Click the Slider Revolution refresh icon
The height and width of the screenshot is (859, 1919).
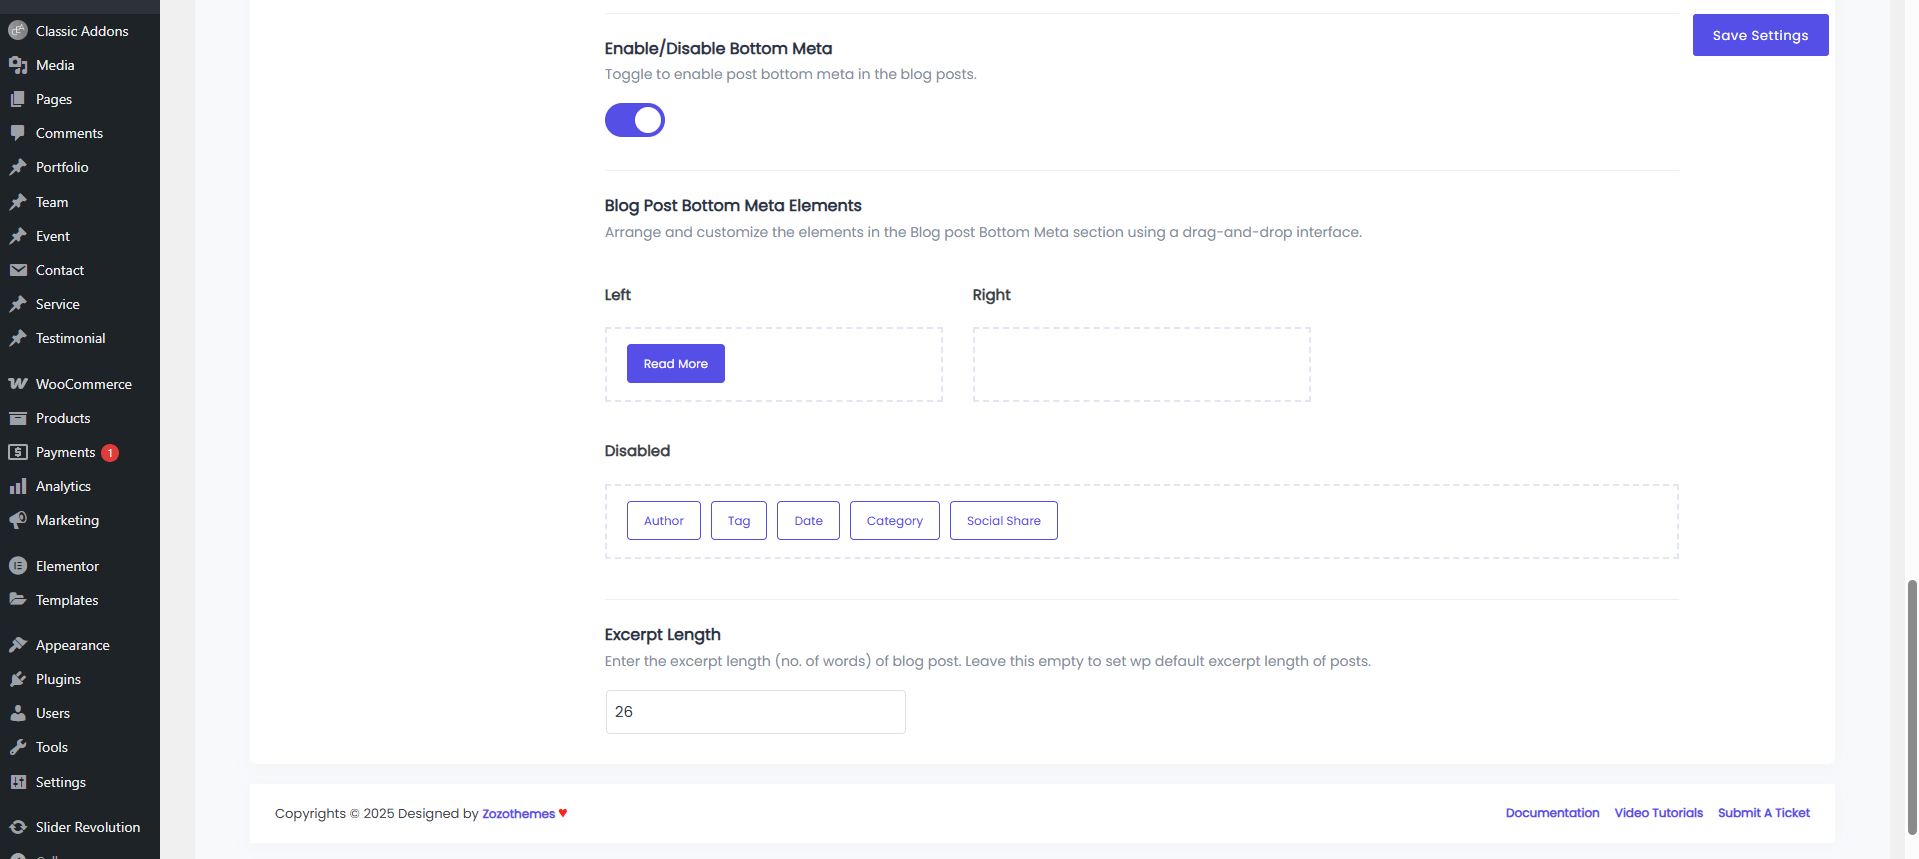click(x=18, y=827)
